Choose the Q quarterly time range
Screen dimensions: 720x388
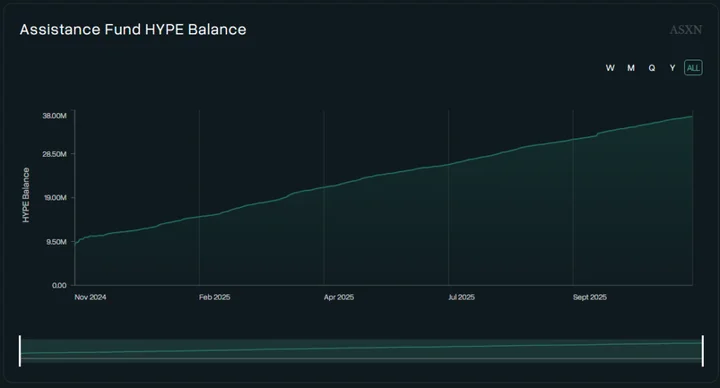coord(652,68)
